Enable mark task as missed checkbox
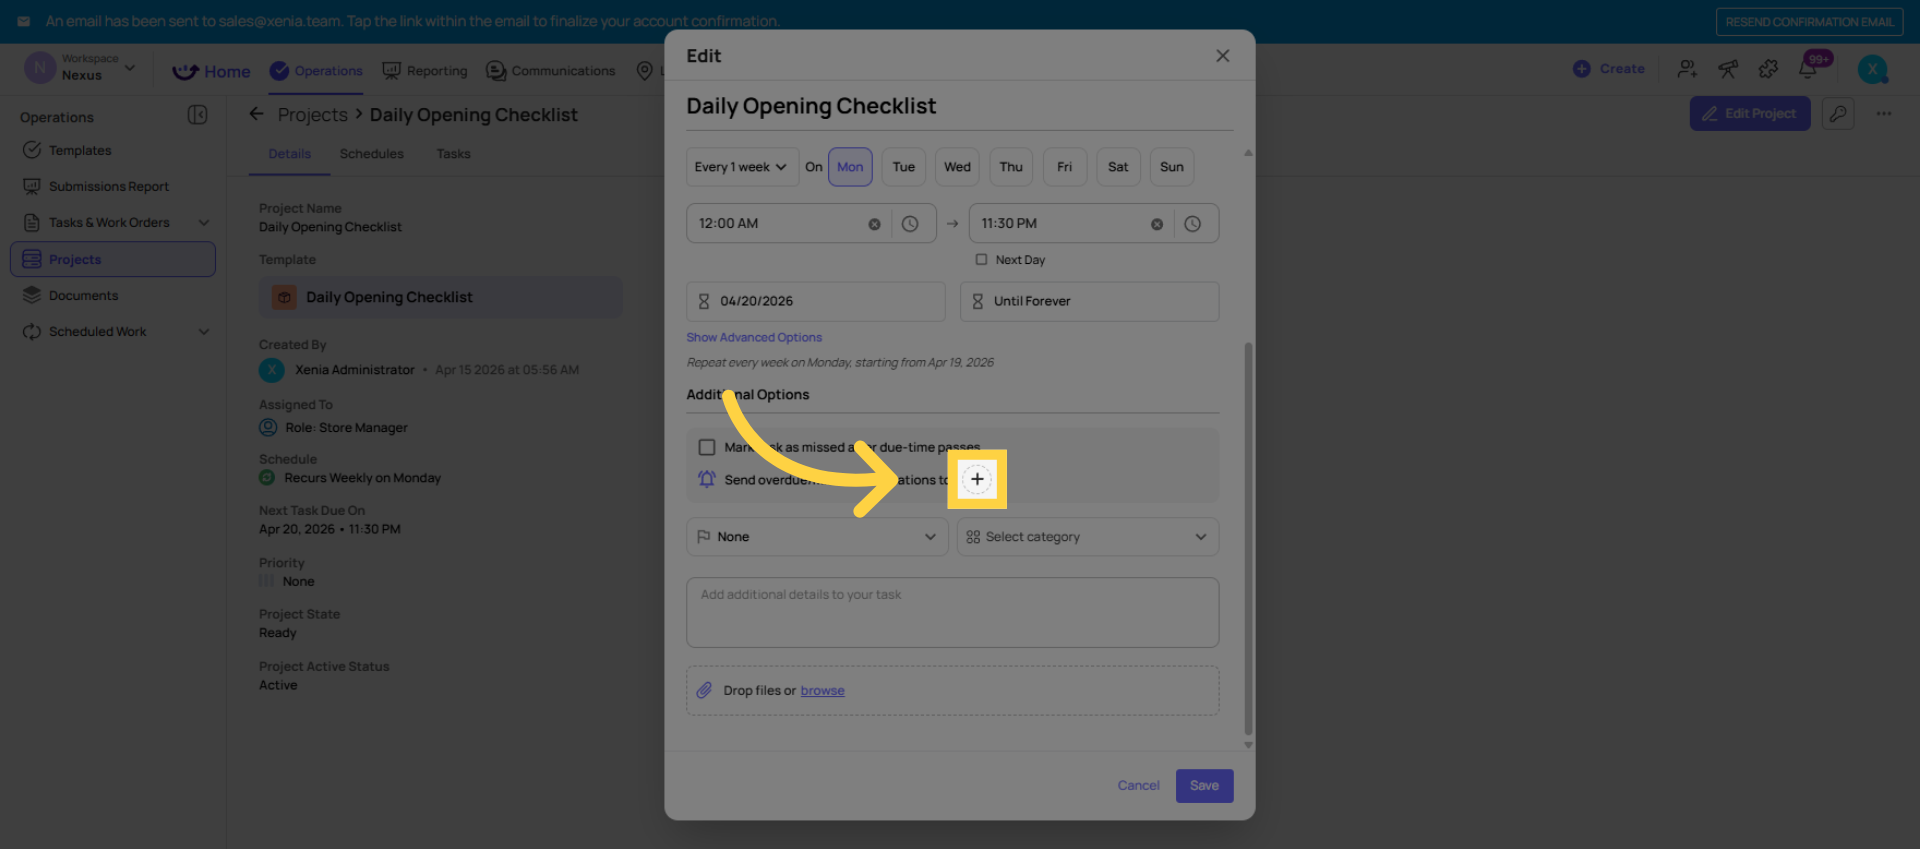Viewport: 1920px width, 849px height. click(x=707, y=447)
